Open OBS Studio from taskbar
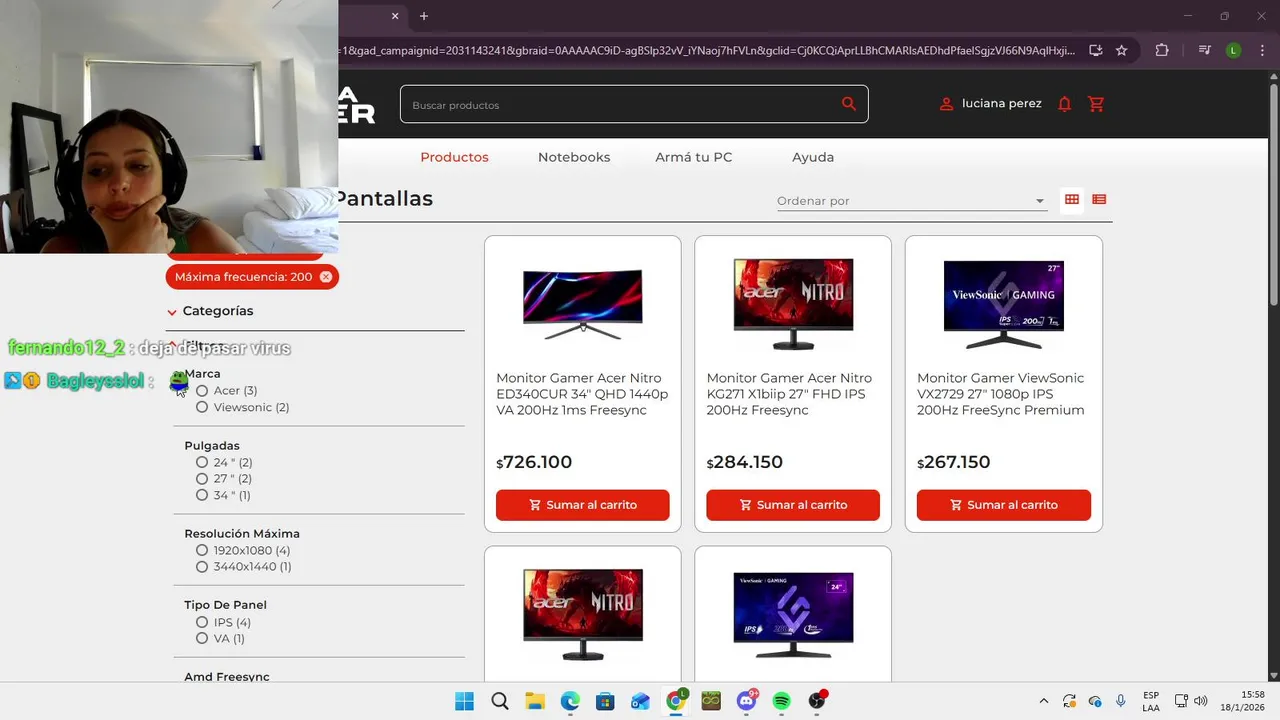The image size is (1280, 720). coord(817,701)
